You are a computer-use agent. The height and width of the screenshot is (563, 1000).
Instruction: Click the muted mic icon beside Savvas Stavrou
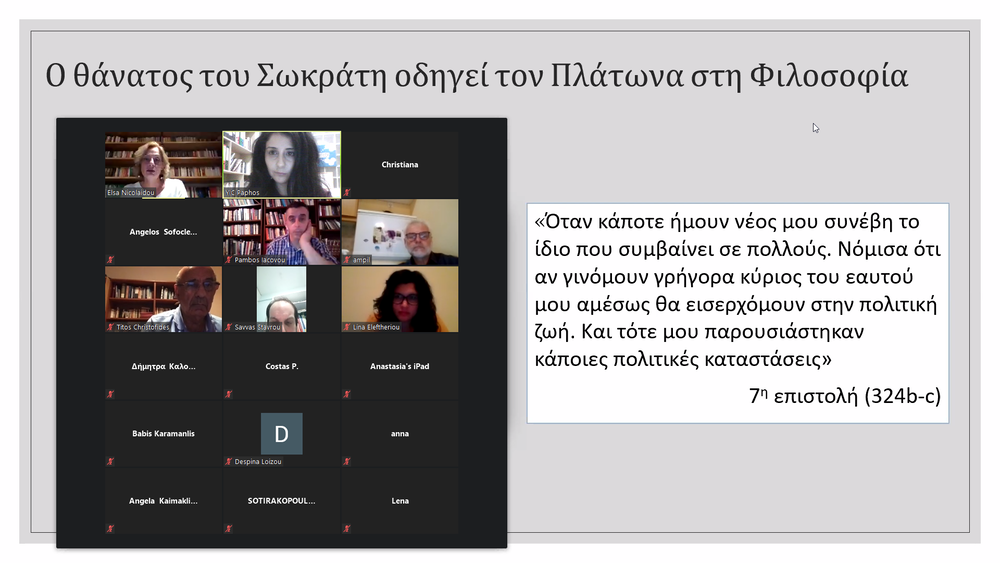coord(228,327)
